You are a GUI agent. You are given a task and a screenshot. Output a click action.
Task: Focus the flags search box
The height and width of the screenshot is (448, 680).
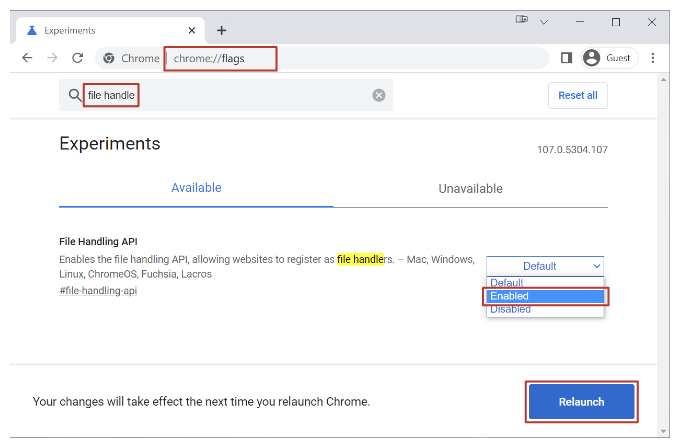click(x=226, y=95)
